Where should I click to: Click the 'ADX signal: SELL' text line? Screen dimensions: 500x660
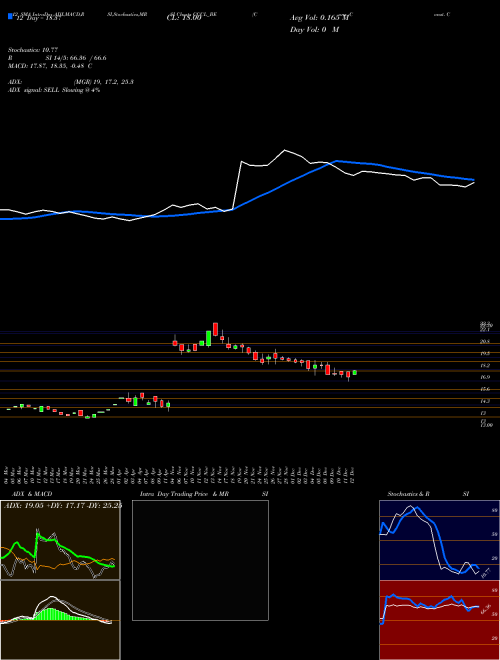pyautogui.click(x=34, y=90)
